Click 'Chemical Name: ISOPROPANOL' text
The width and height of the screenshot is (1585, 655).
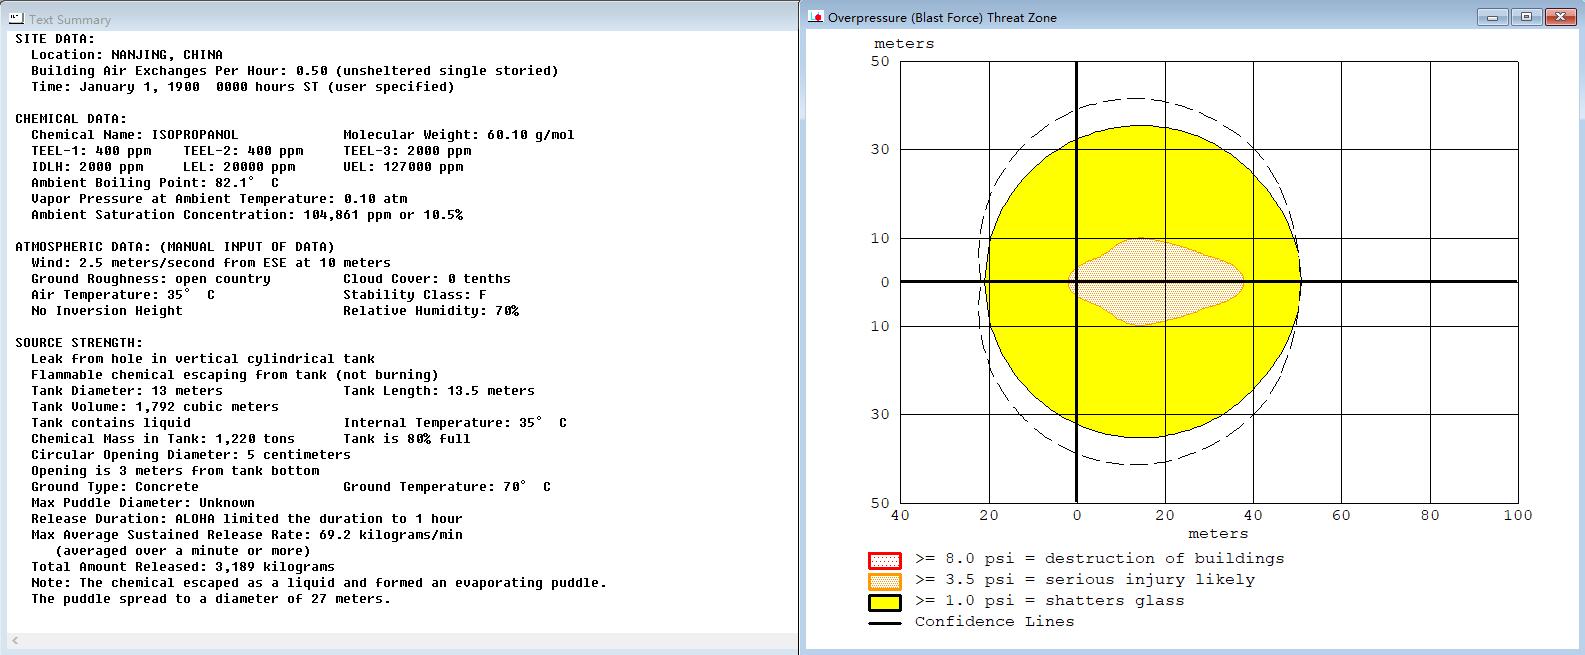point(135,135)
